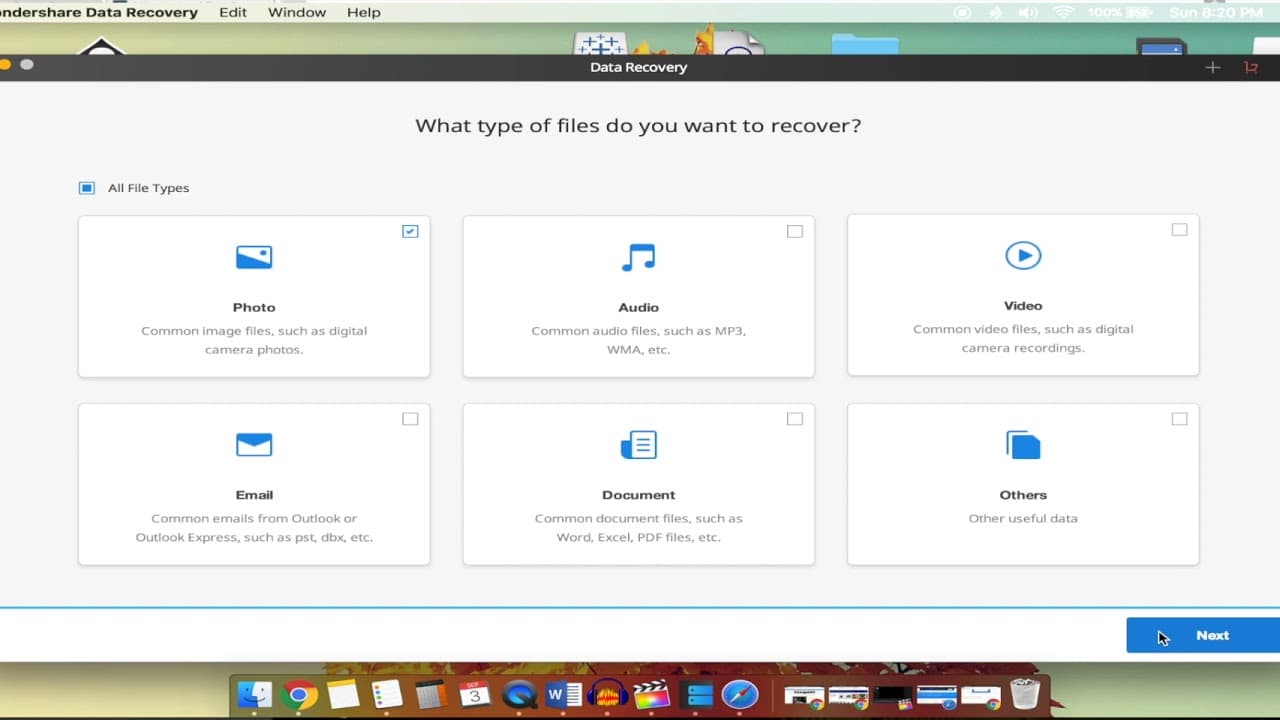Open the volume speaker menu bar icon
The image size is (1280, 720).
click(1030, 12)
